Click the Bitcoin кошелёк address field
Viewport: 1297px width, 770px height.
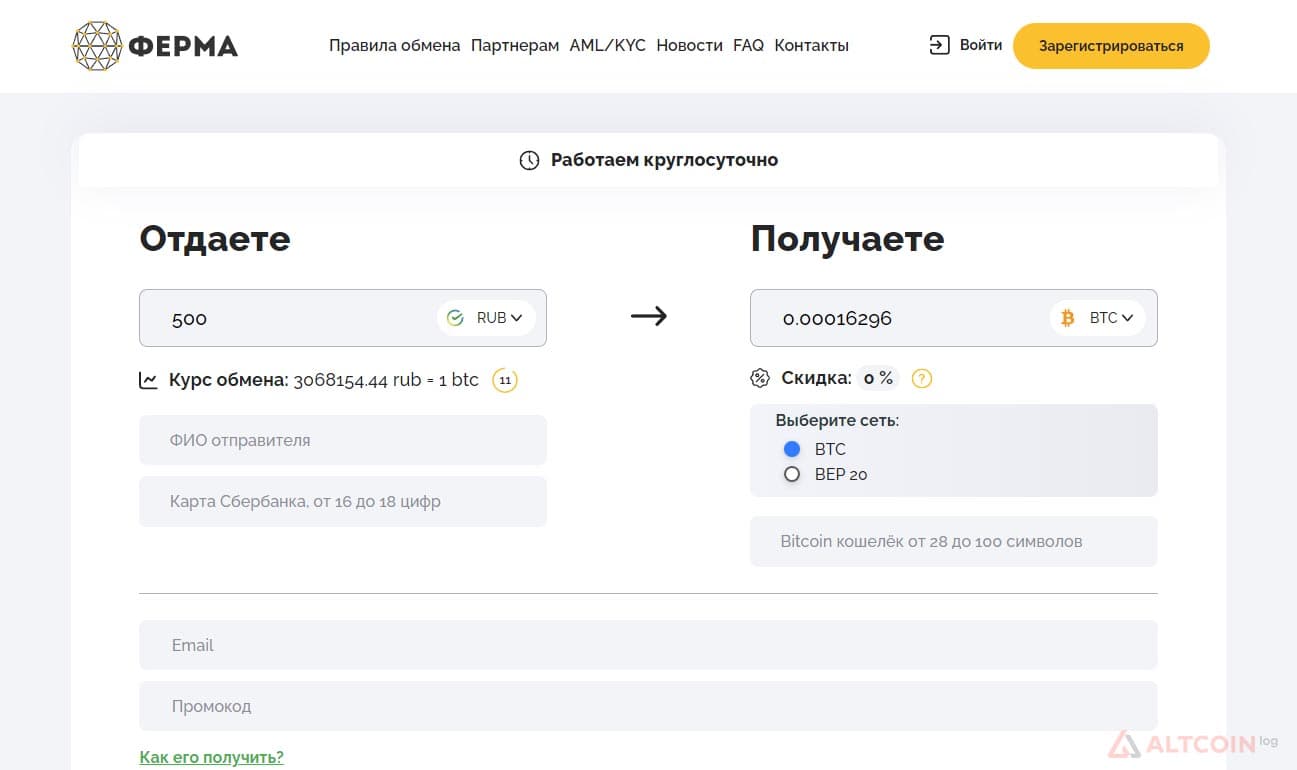tap(954, 541)
